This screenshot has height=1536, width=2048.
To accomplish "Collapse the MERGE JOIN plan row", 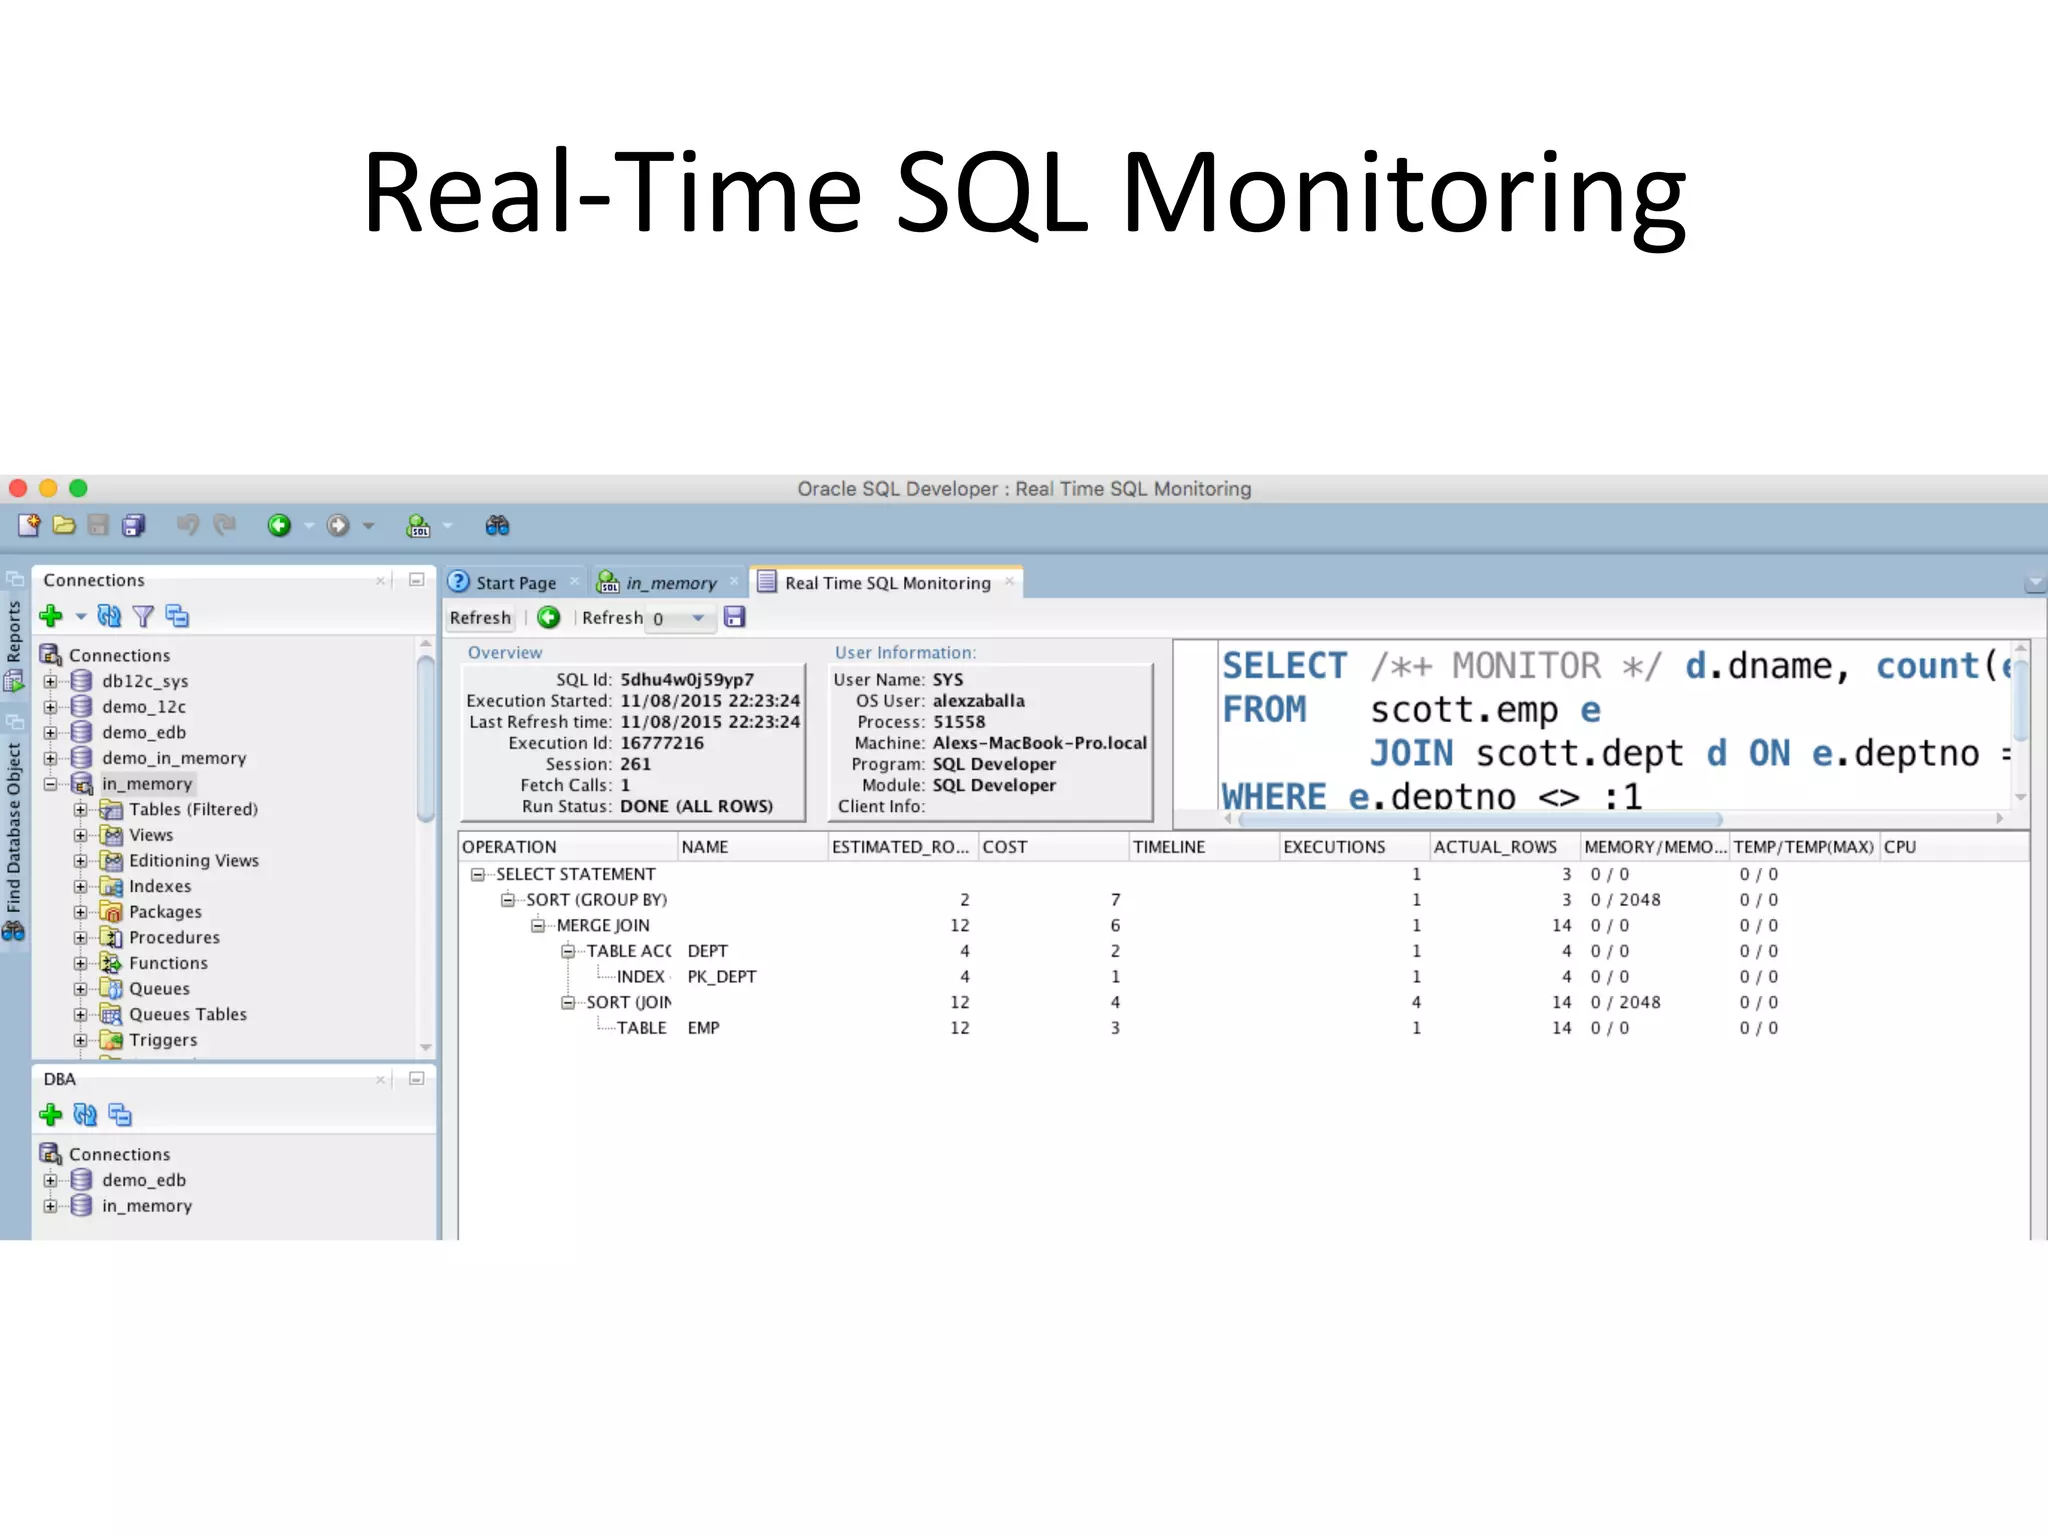I will coord(538,925).
